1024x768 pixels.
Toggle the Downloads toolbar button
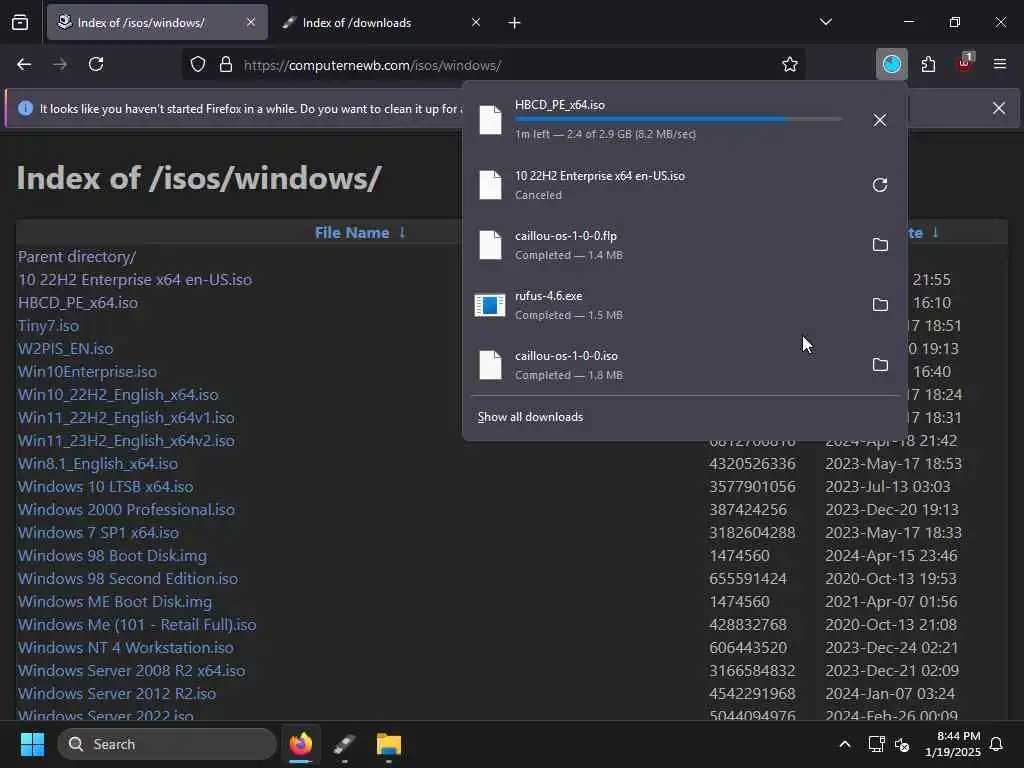point(891,65)
